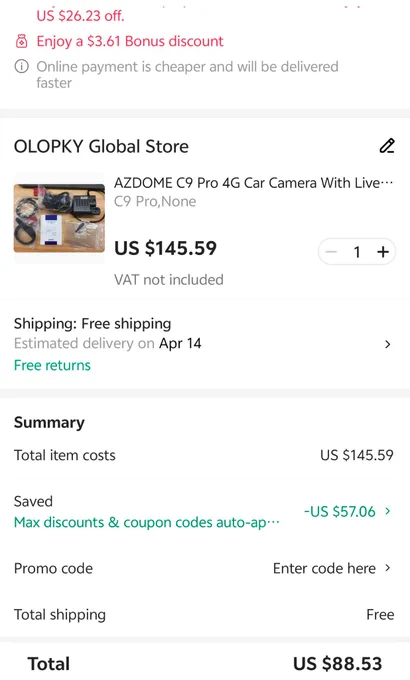This screenshot has height=680, width=410.
Task: Tap the edit pencil icon beside OLOPKY Global Store
Action: 387,146
